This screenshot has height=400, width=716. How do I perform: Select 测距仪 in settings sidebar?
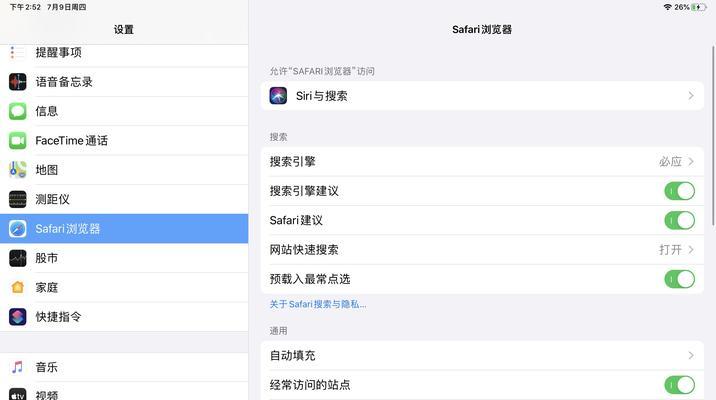tap(124, 199)
